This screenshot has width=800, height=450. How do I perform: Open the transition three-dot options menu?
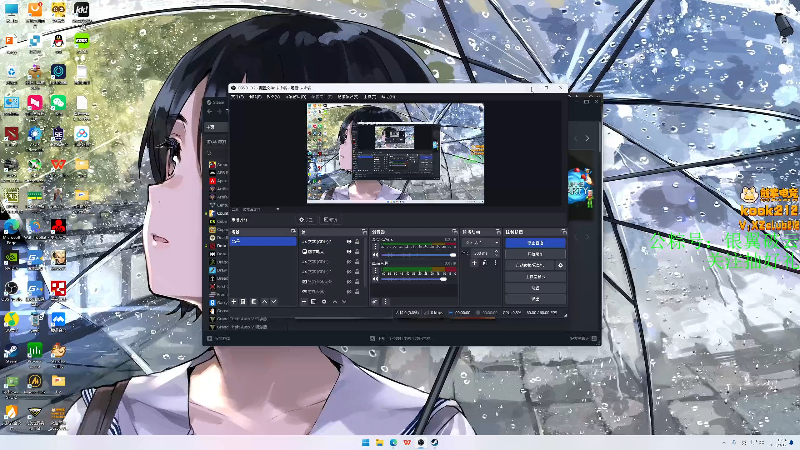[495, 263]
